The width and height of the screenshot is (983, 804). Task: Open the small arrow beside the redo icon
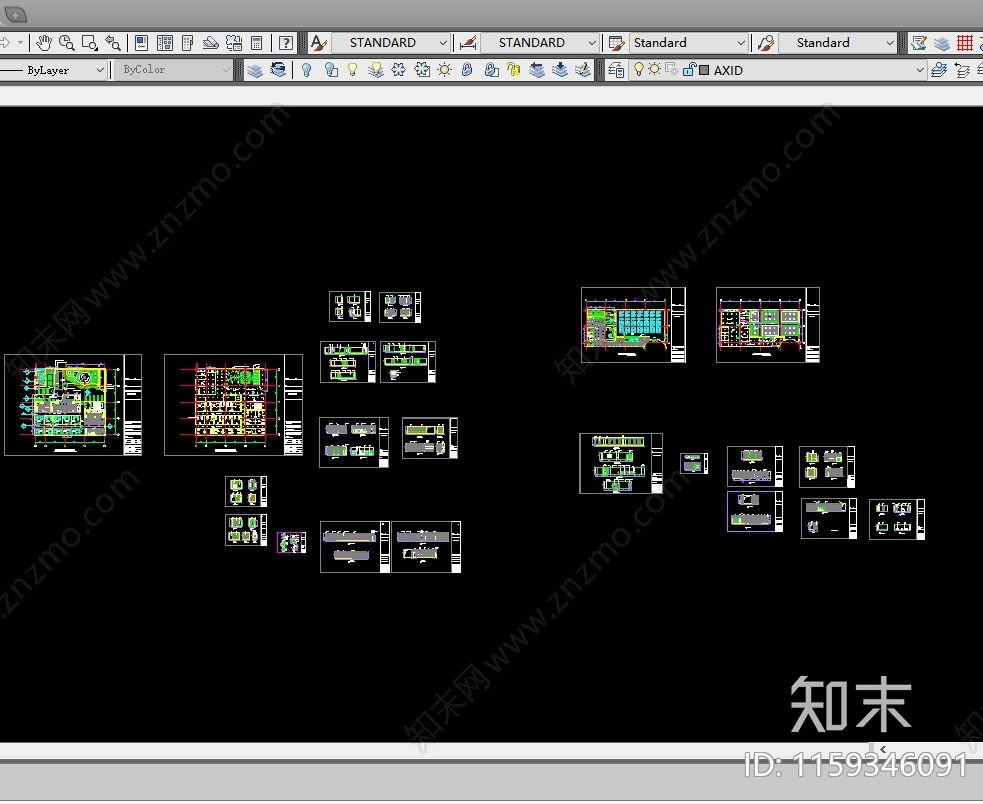(20, 43)
